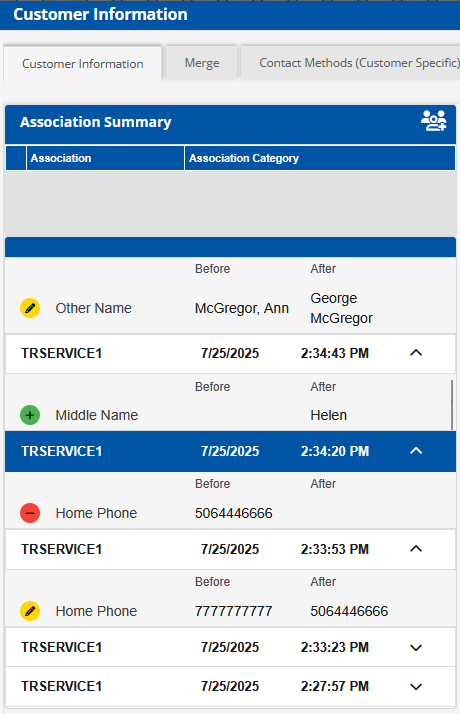
Task: Click the scrollbar beside the Middle Name change
Action: (452, 405)
